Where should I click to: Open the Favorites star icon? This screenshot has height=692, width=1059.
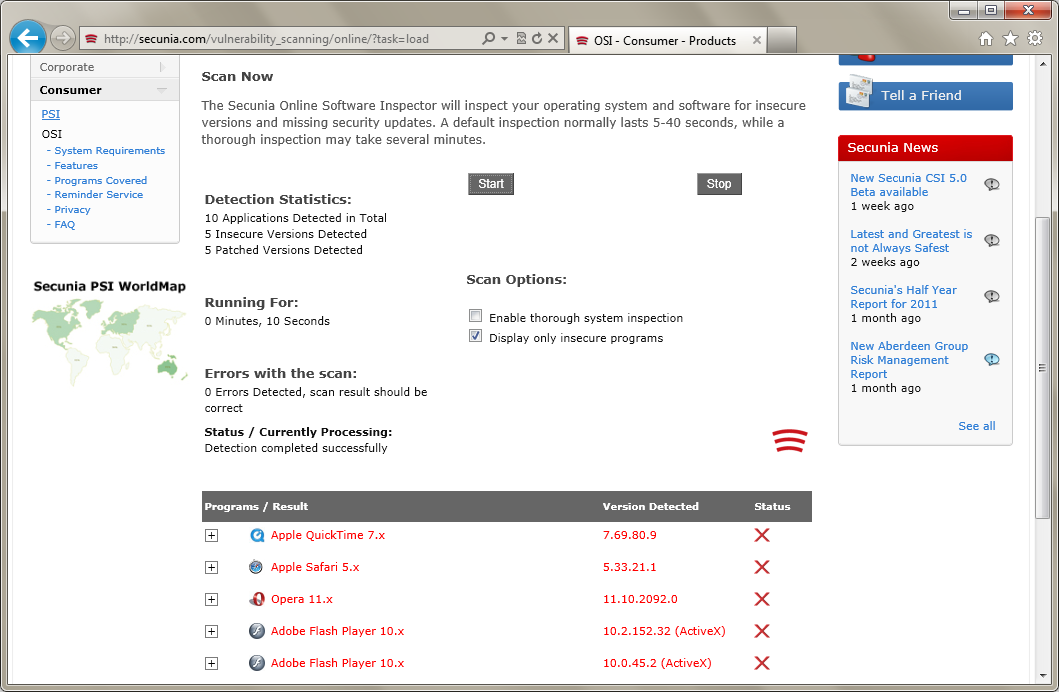(x=1010, y=39)
